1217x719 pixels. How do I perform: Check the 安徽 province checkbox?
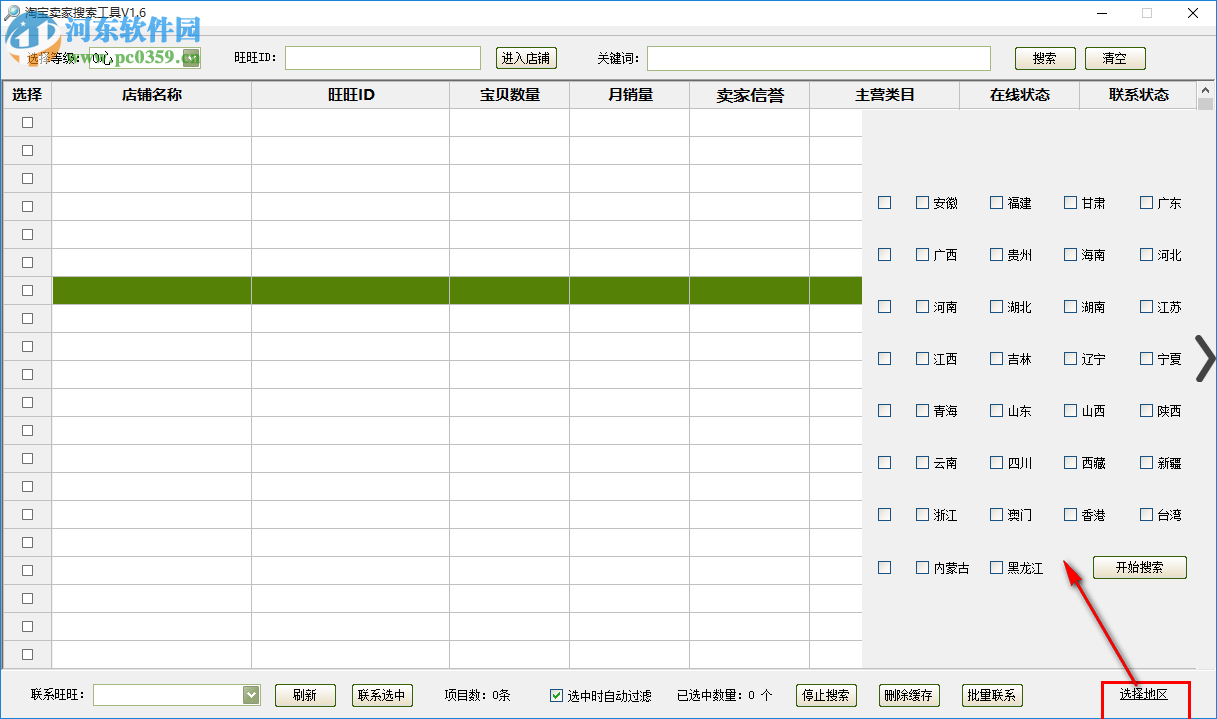tap(921, 202)
